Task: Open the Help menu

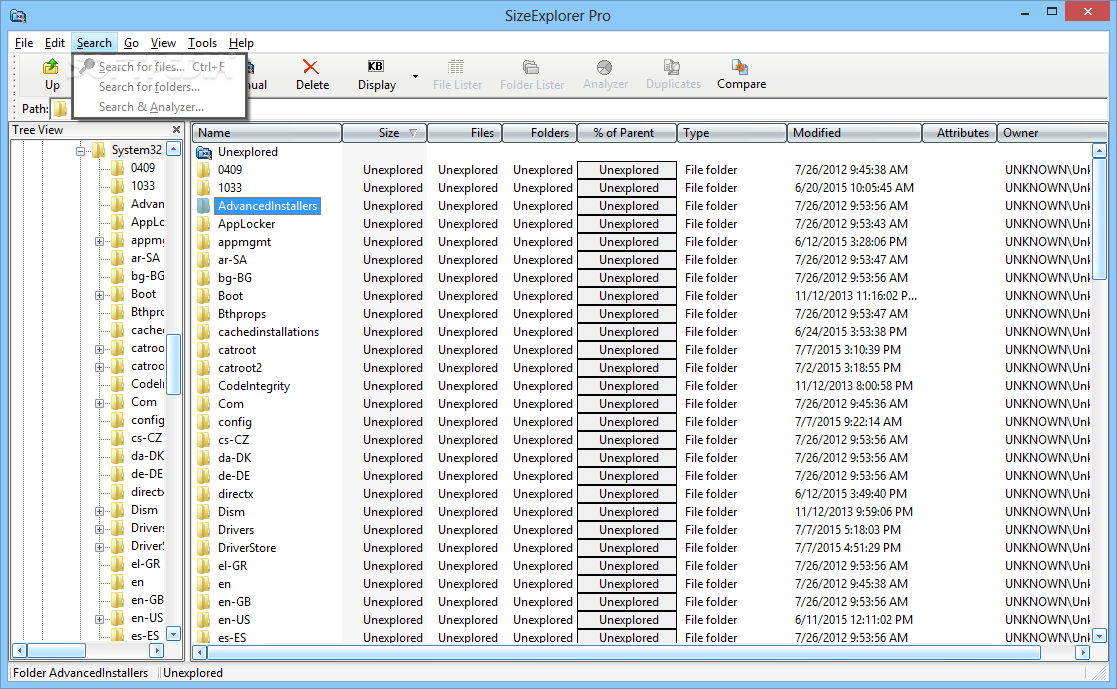Action: 241,43
